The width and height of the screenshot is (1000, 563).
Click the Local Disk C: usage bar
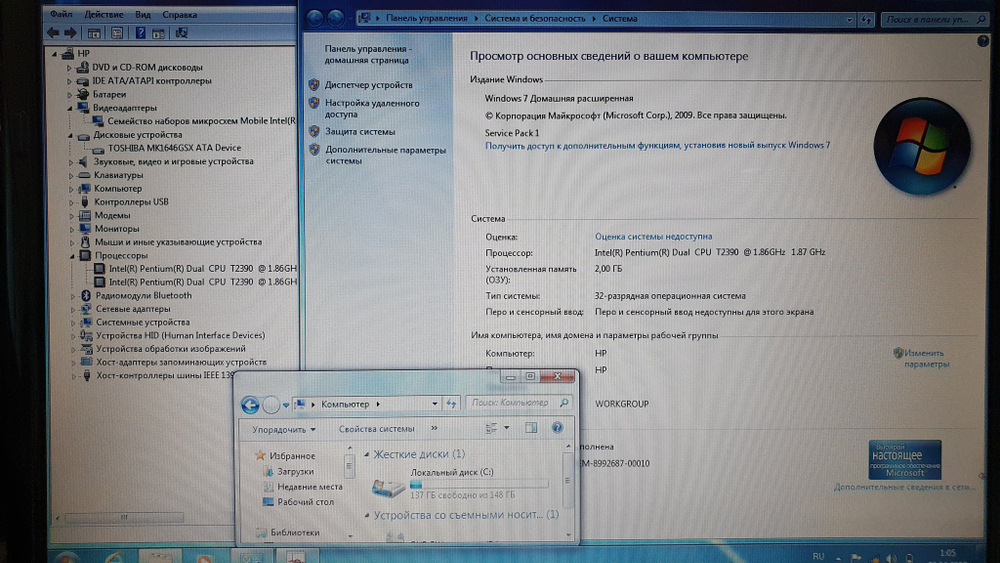click(x=479, y=485)
